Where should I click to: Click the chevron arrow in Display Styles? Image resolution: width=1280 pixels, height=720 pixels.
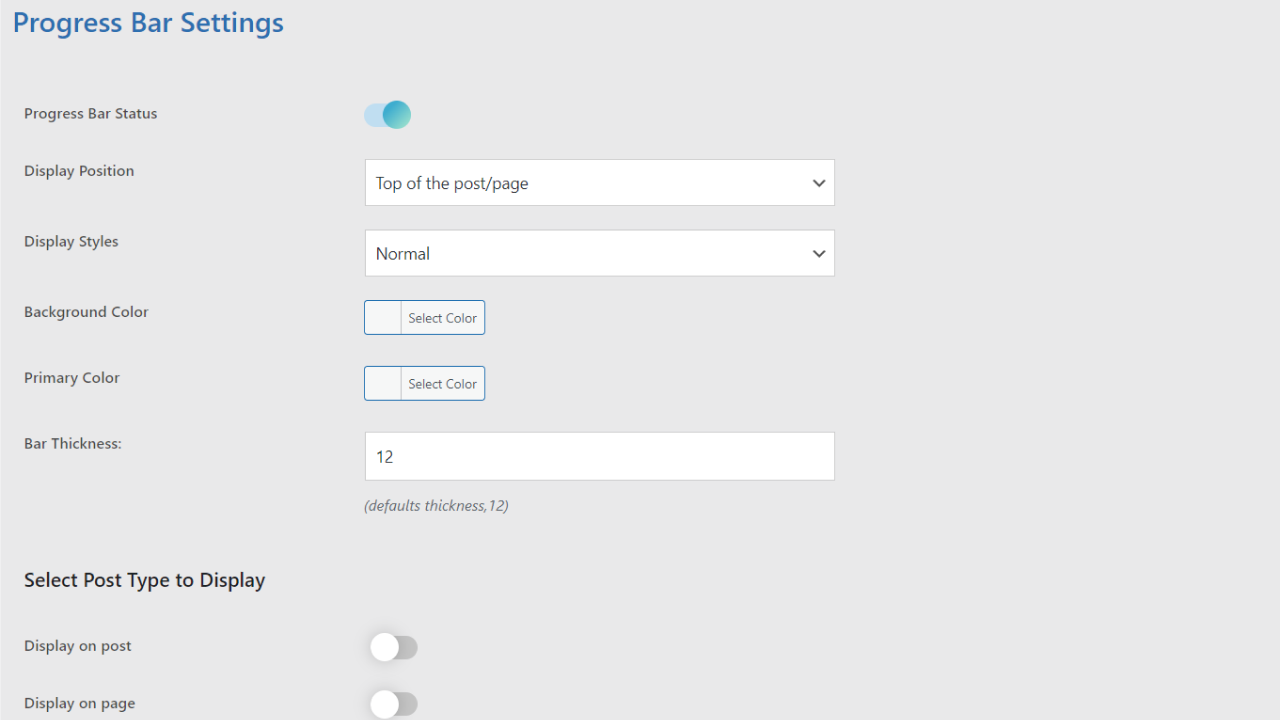819,254
